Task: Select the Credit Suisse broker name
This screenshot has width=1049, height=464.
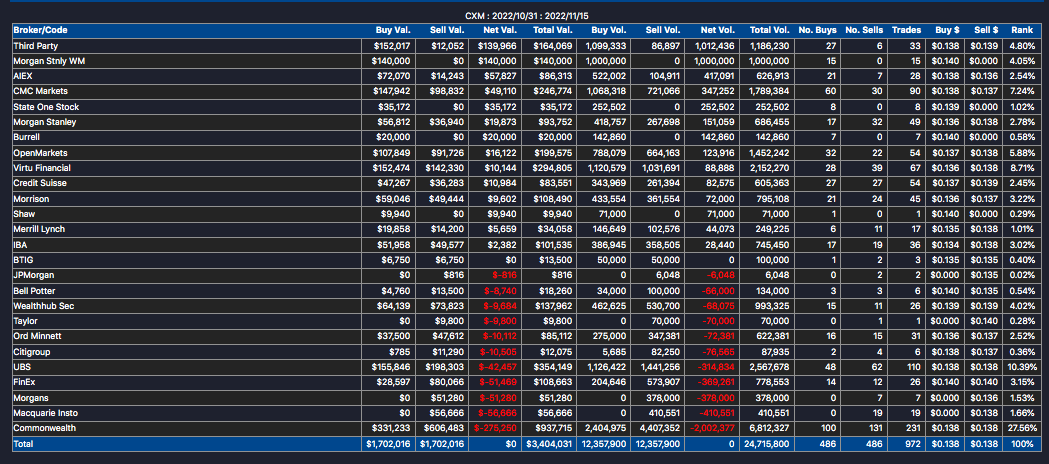Action: point(39,183)
